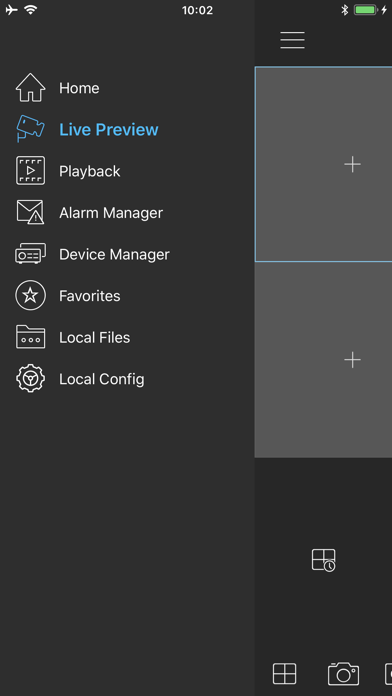The image size is (392, 696).
Task: Tap the Wi-Fi status icon
Action: click(31, 9)
